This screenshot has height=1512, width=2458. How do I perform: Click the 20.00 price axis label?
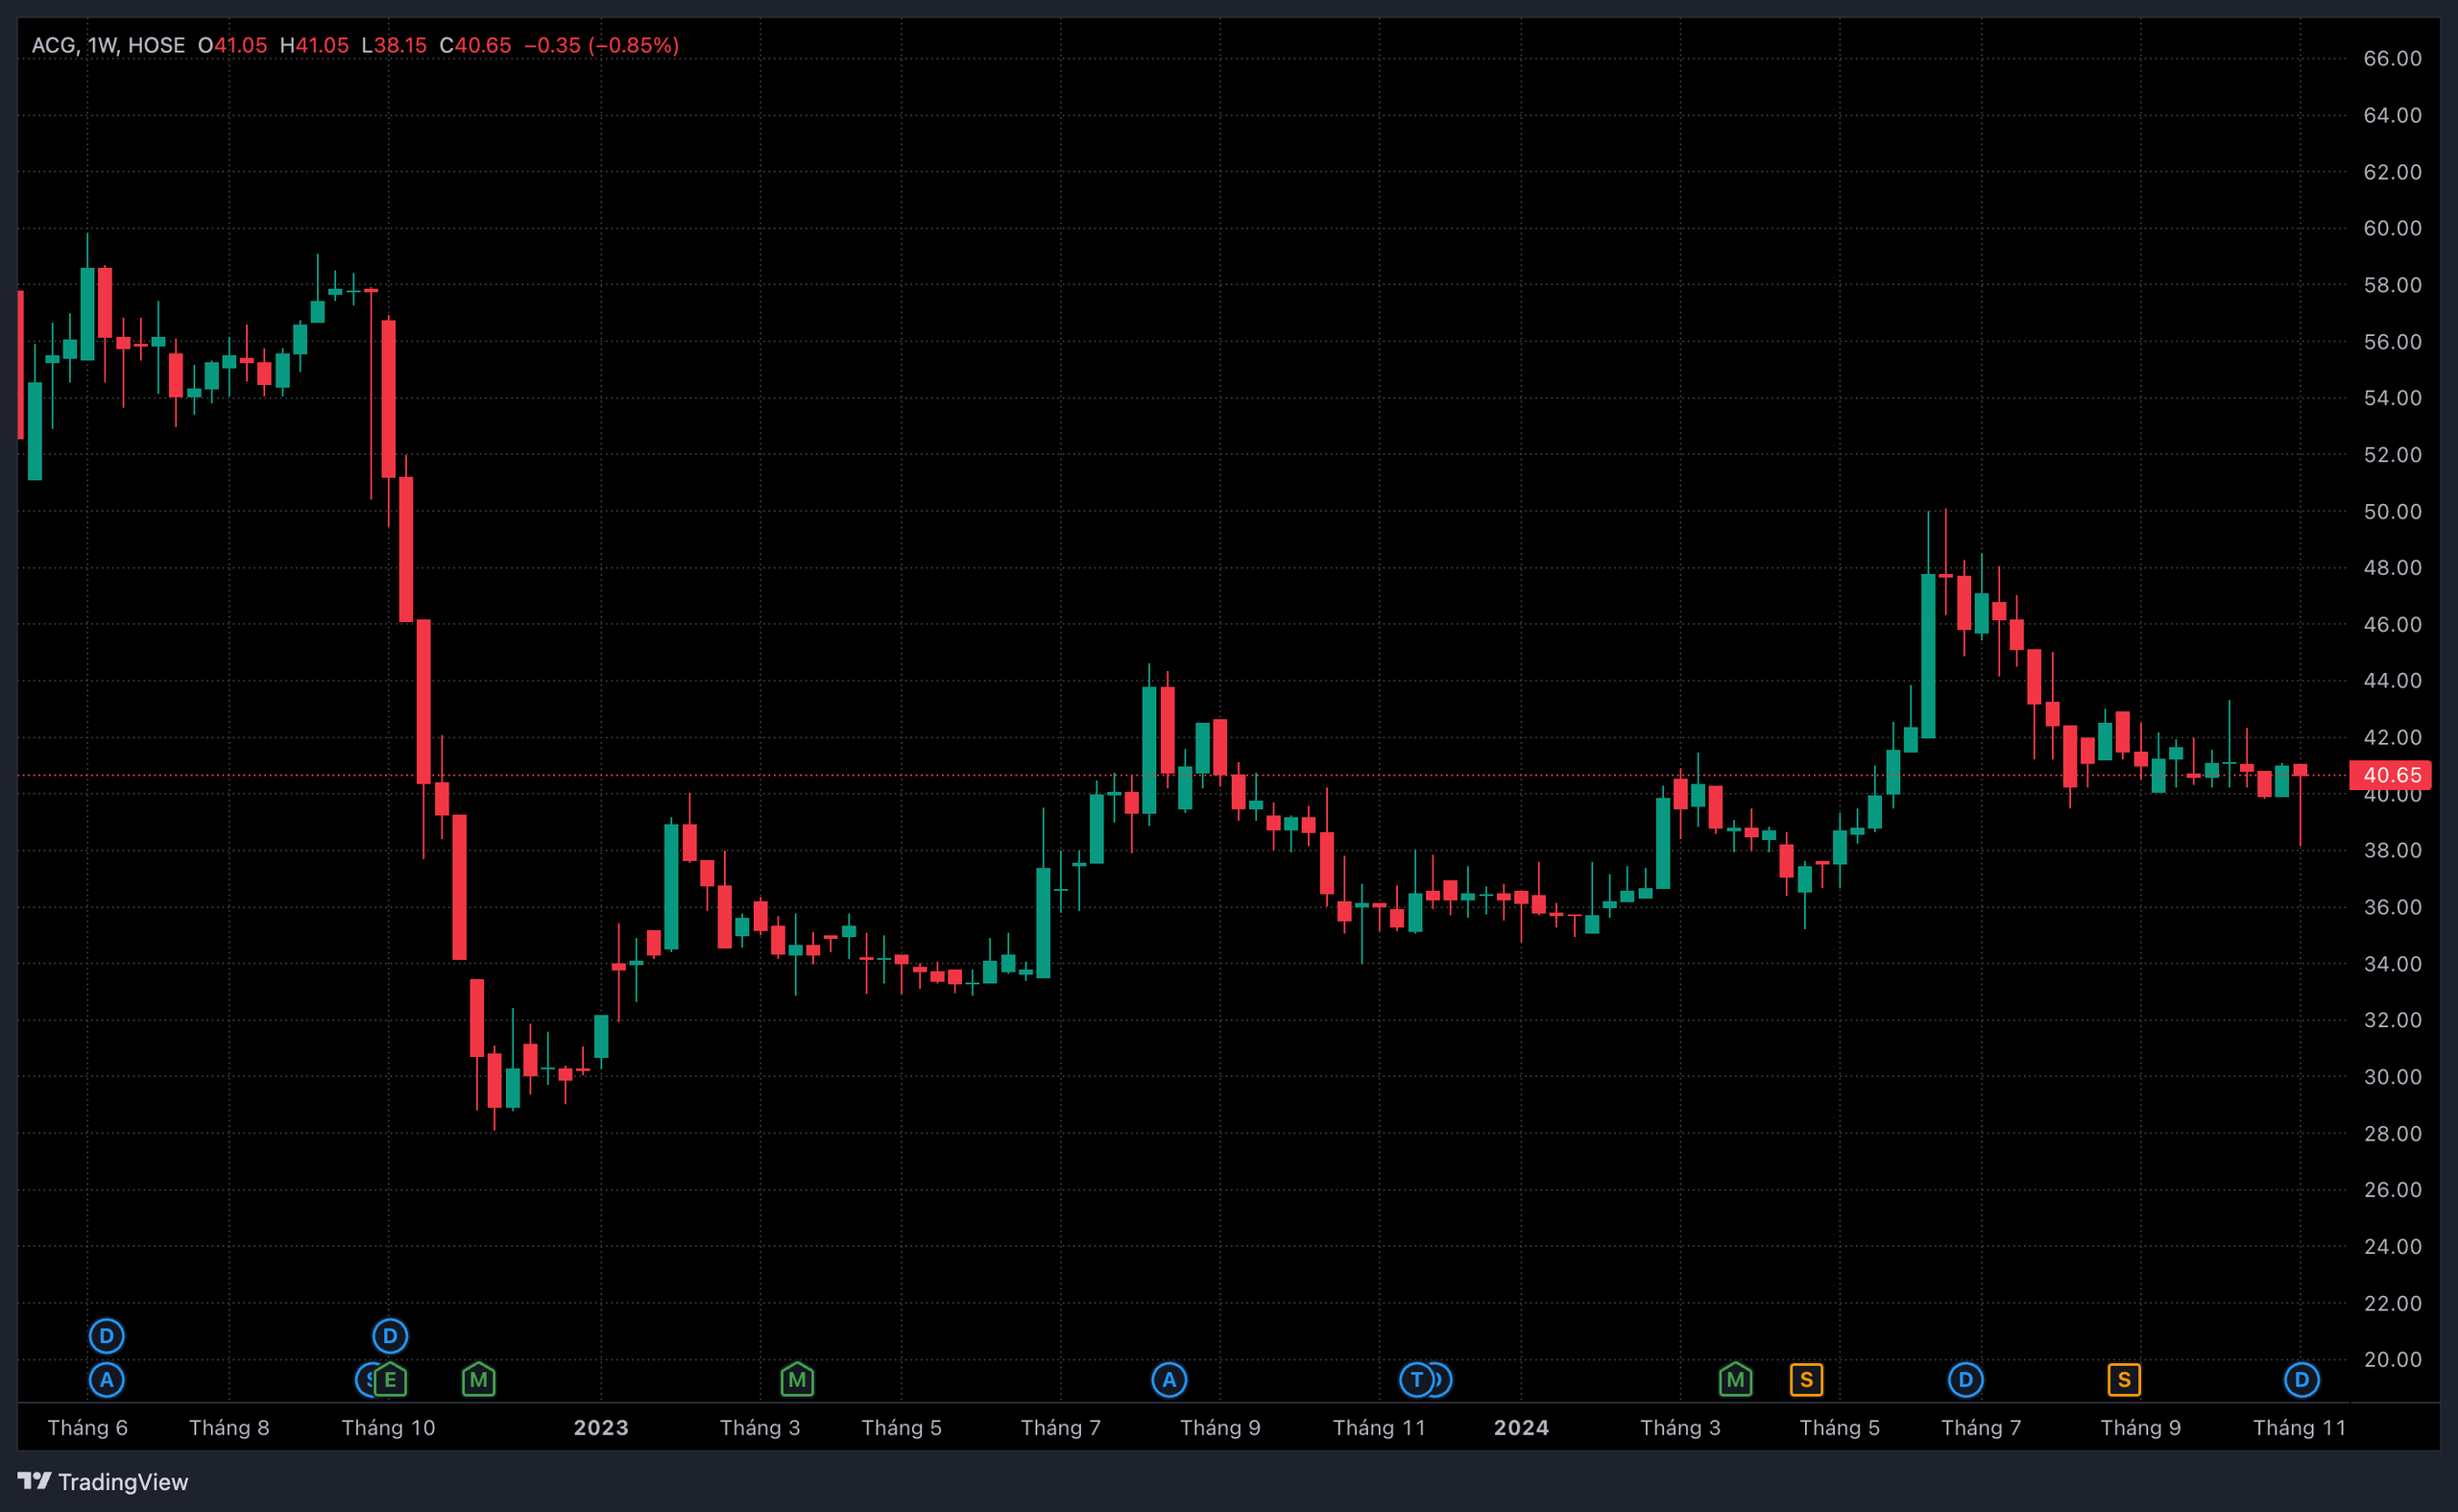click(x=2392, y=1359)
